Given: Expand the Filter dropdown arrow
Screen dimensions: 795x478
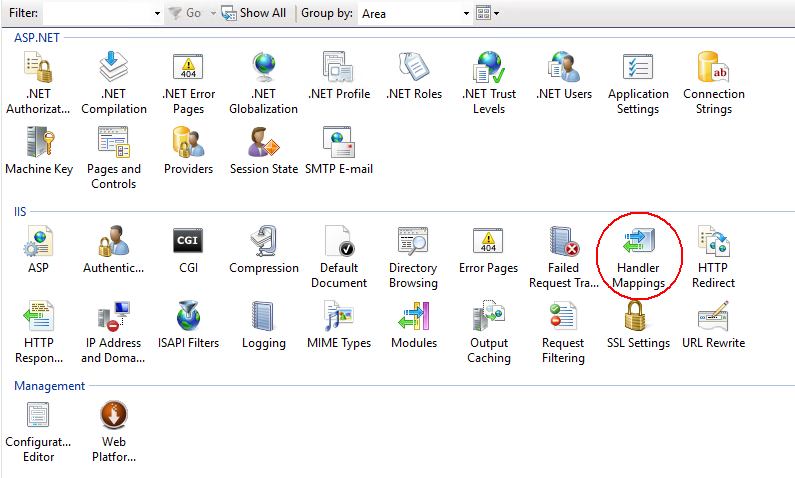Looking at the screenshot, I should coord(157,13).
